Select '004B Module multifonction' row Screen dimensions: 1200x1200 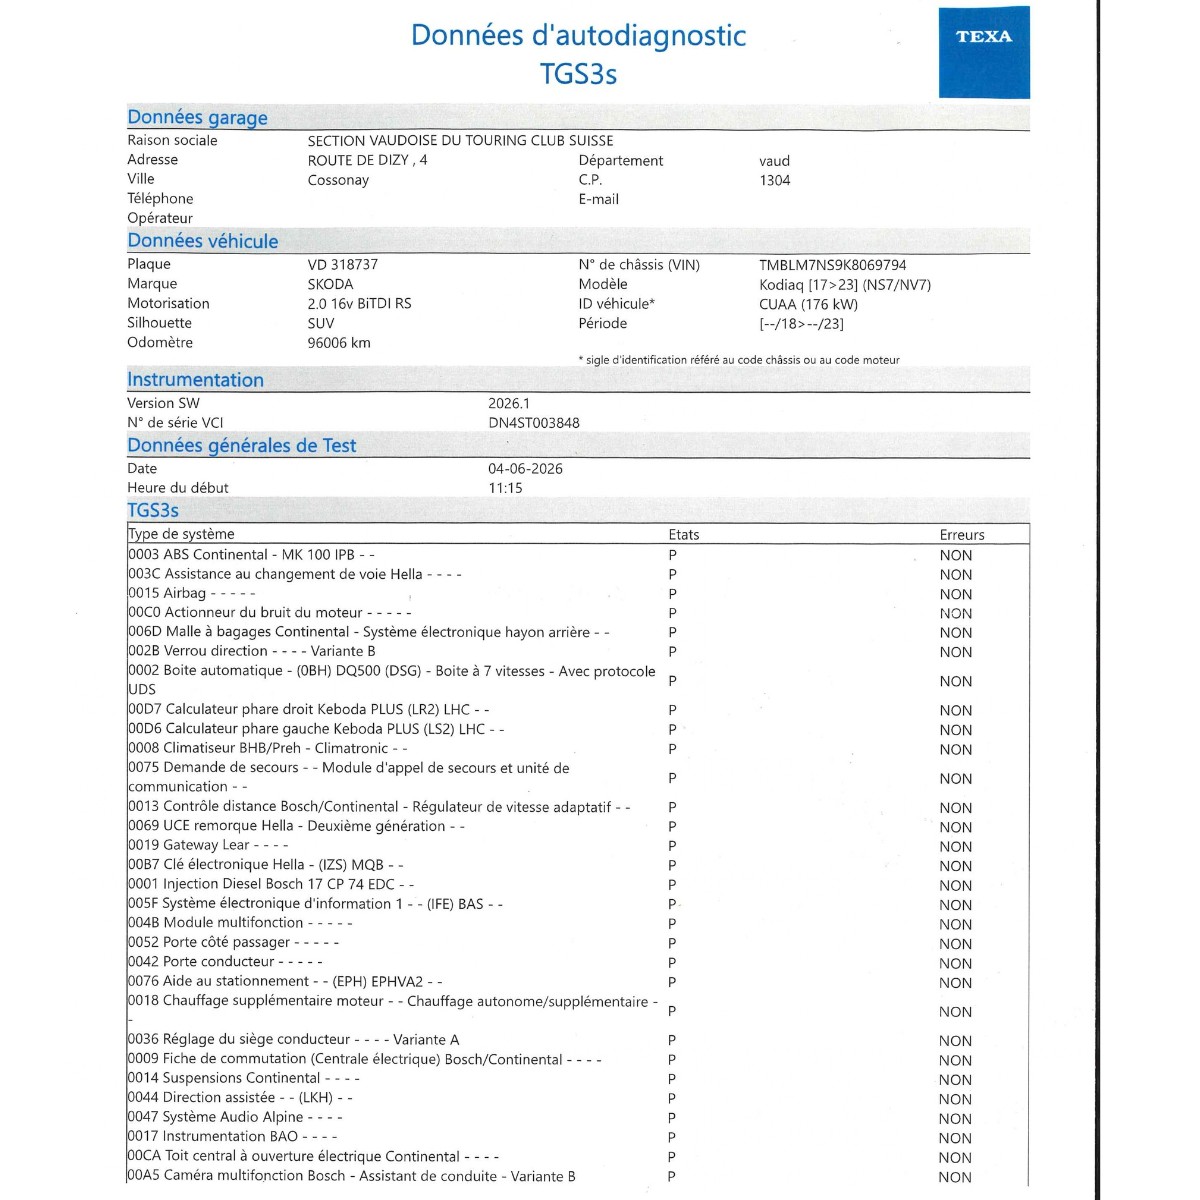coord(578,923)
